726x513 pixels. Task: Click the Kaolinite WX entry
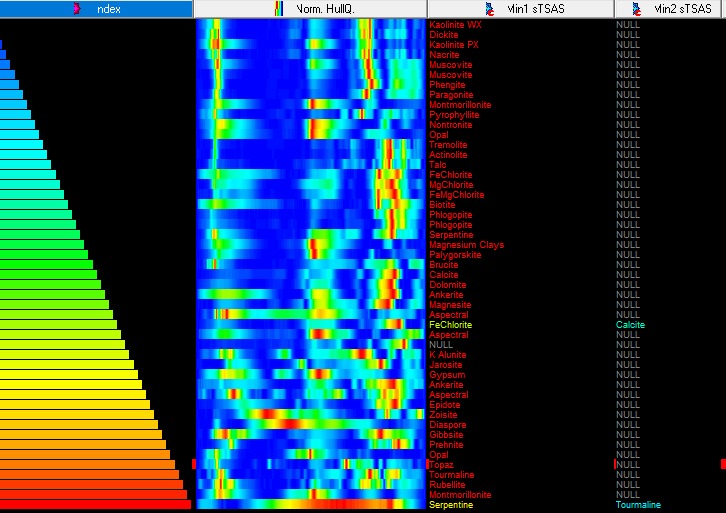(x=455, y=25)
